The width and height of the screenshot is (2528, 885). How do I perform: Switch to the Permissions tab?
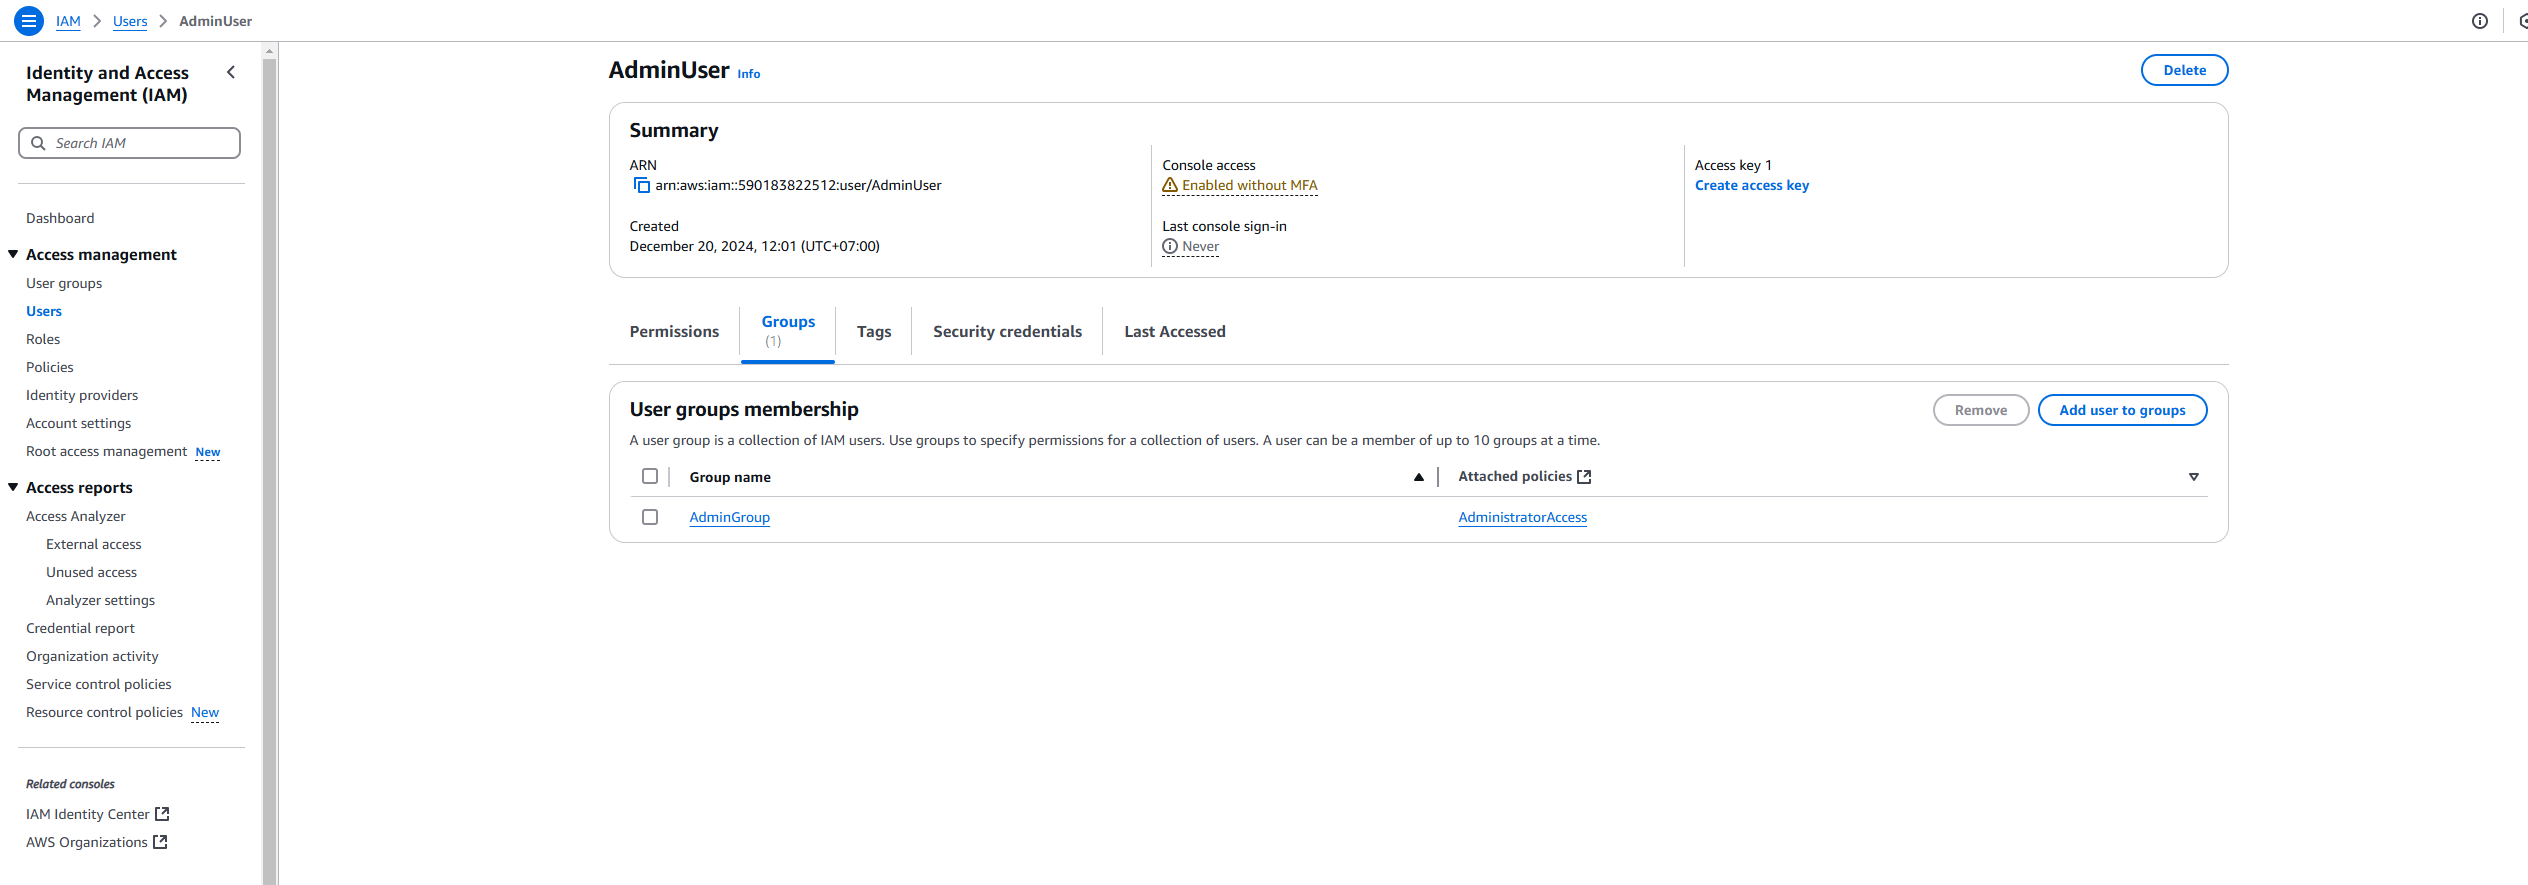tap(674, 331)
